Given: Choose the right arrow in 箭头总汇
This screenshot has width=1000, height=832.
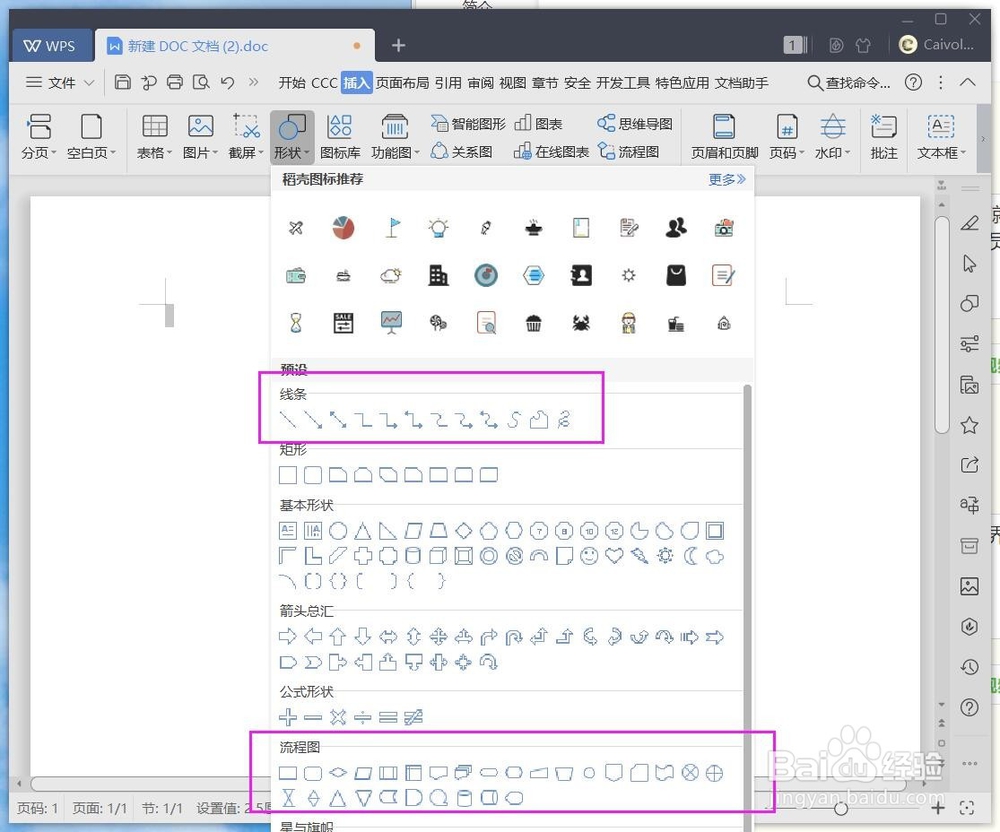Looking at the screenshot, I should coord(288,636).
